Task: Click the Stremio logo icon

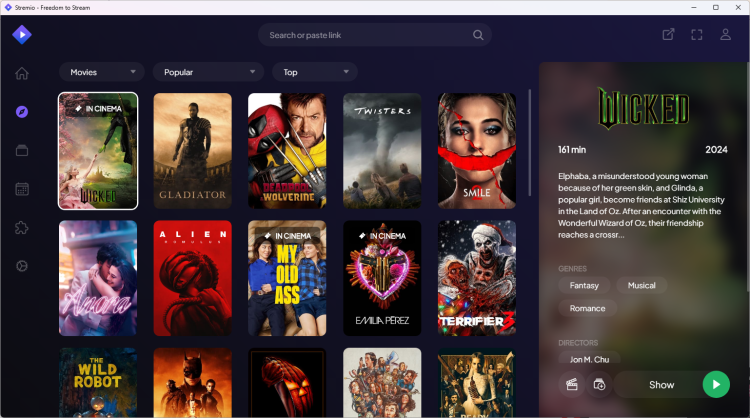Action: (22, 34)
